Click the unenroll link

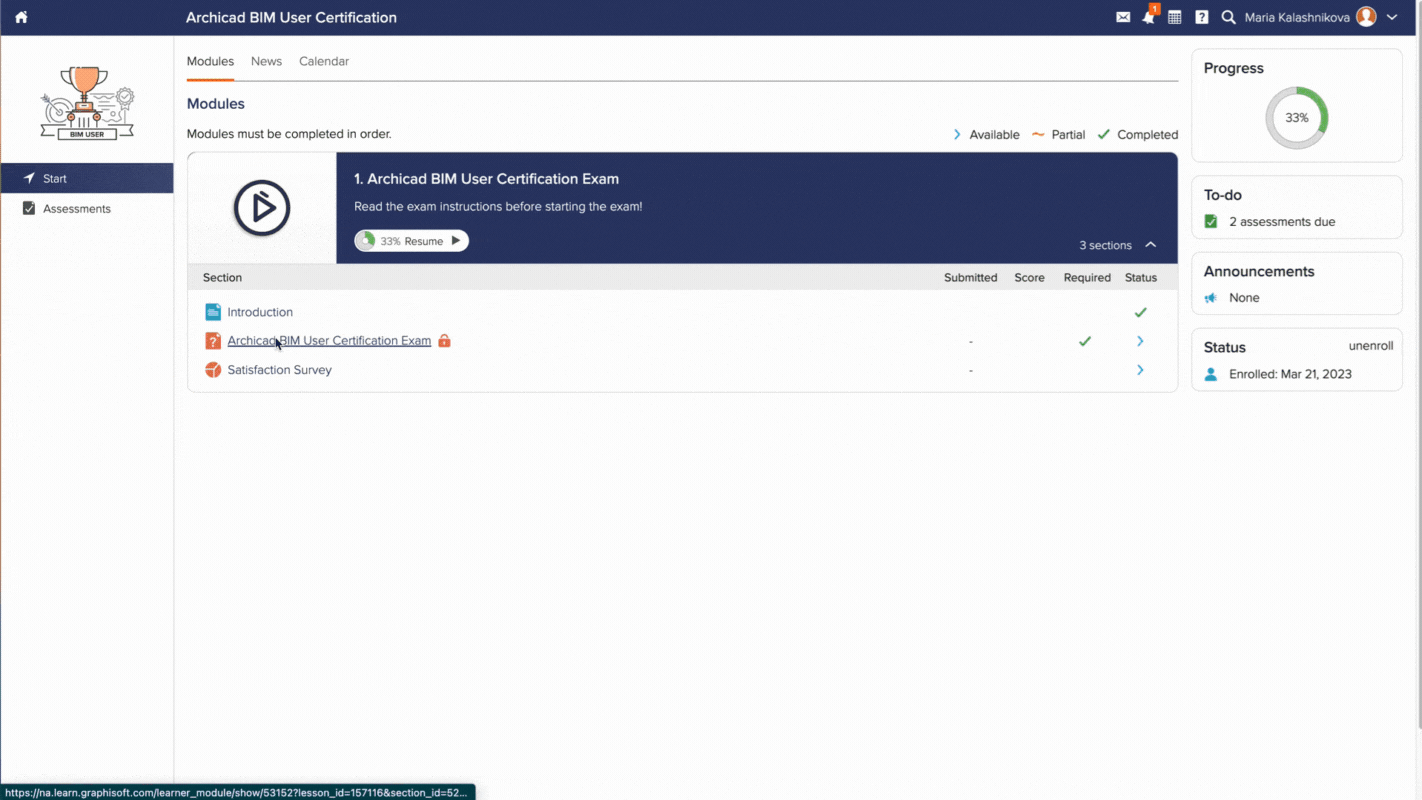[1371, 346]
